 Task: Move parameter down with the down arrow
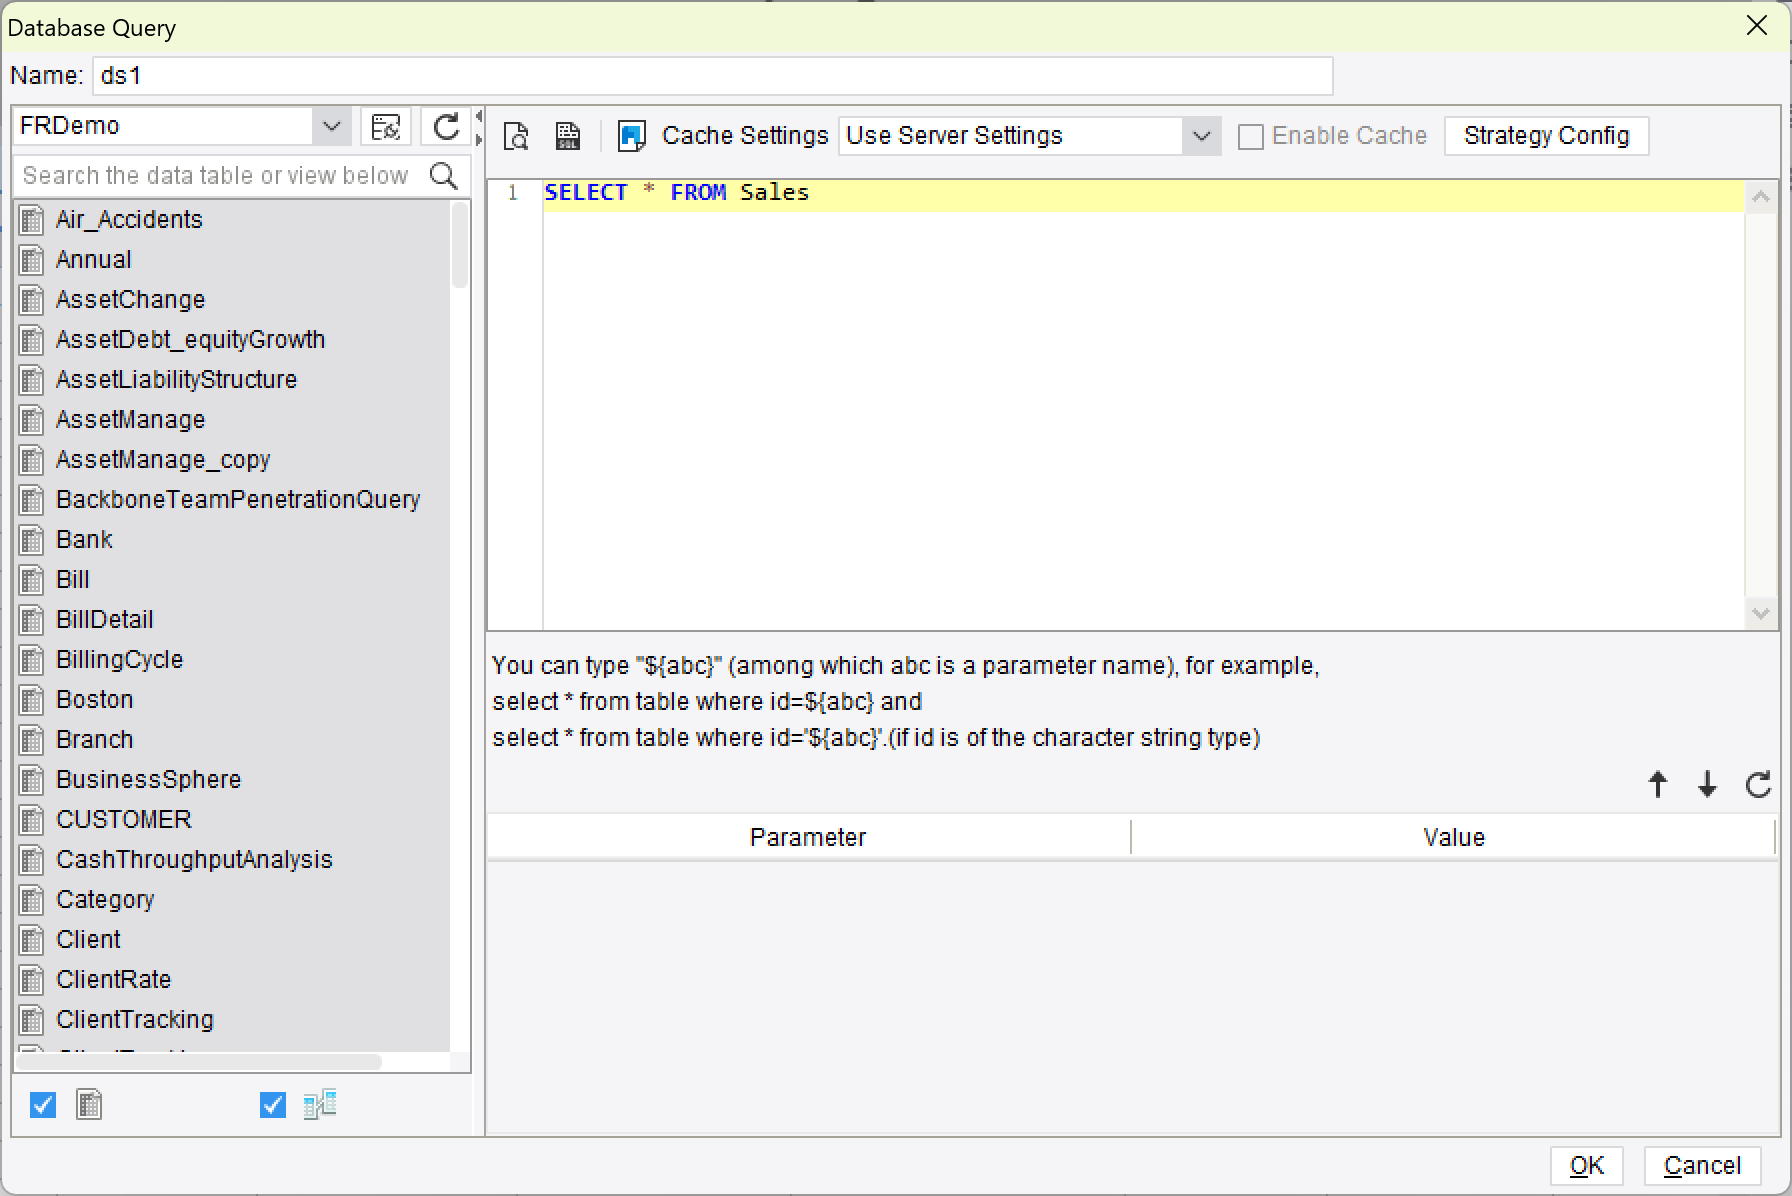pos(1707,784)
